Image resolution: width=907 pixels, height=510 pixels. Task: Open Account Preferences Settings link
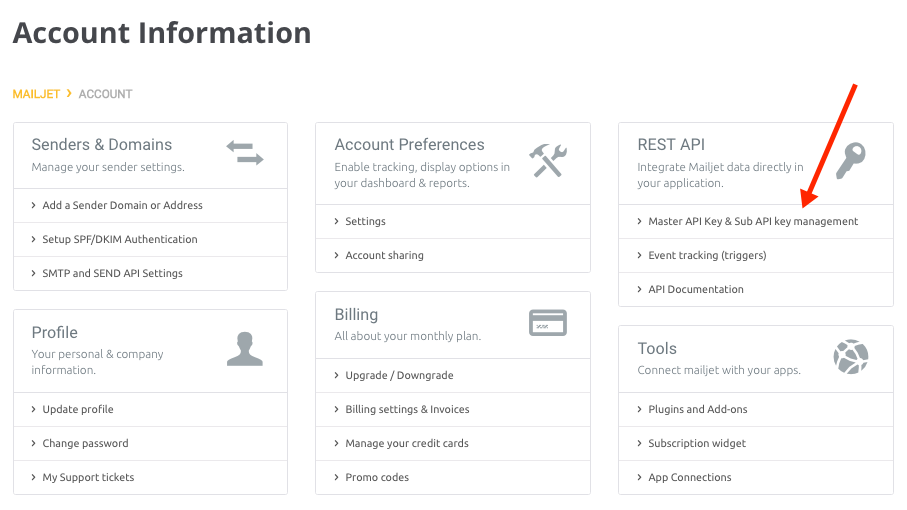click(x=366, y=221)
